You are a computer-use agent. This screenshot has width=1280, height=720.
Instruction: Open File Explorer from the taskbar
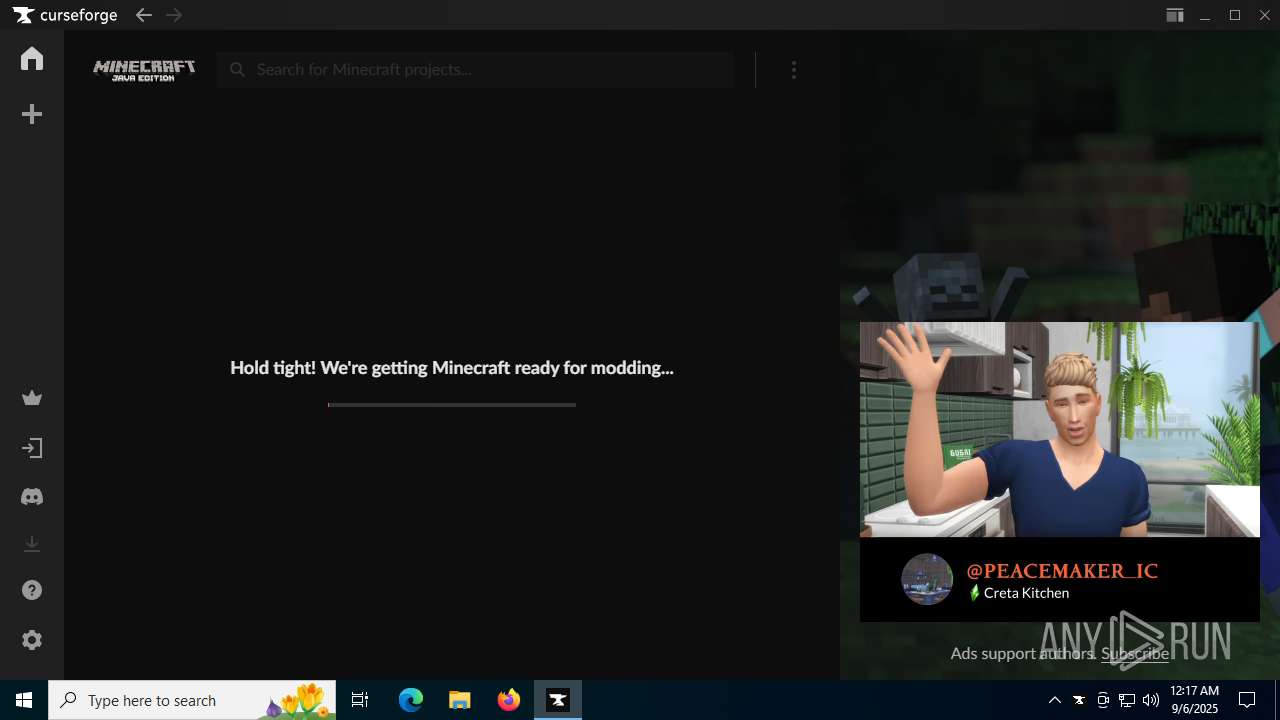click(460, 700)
